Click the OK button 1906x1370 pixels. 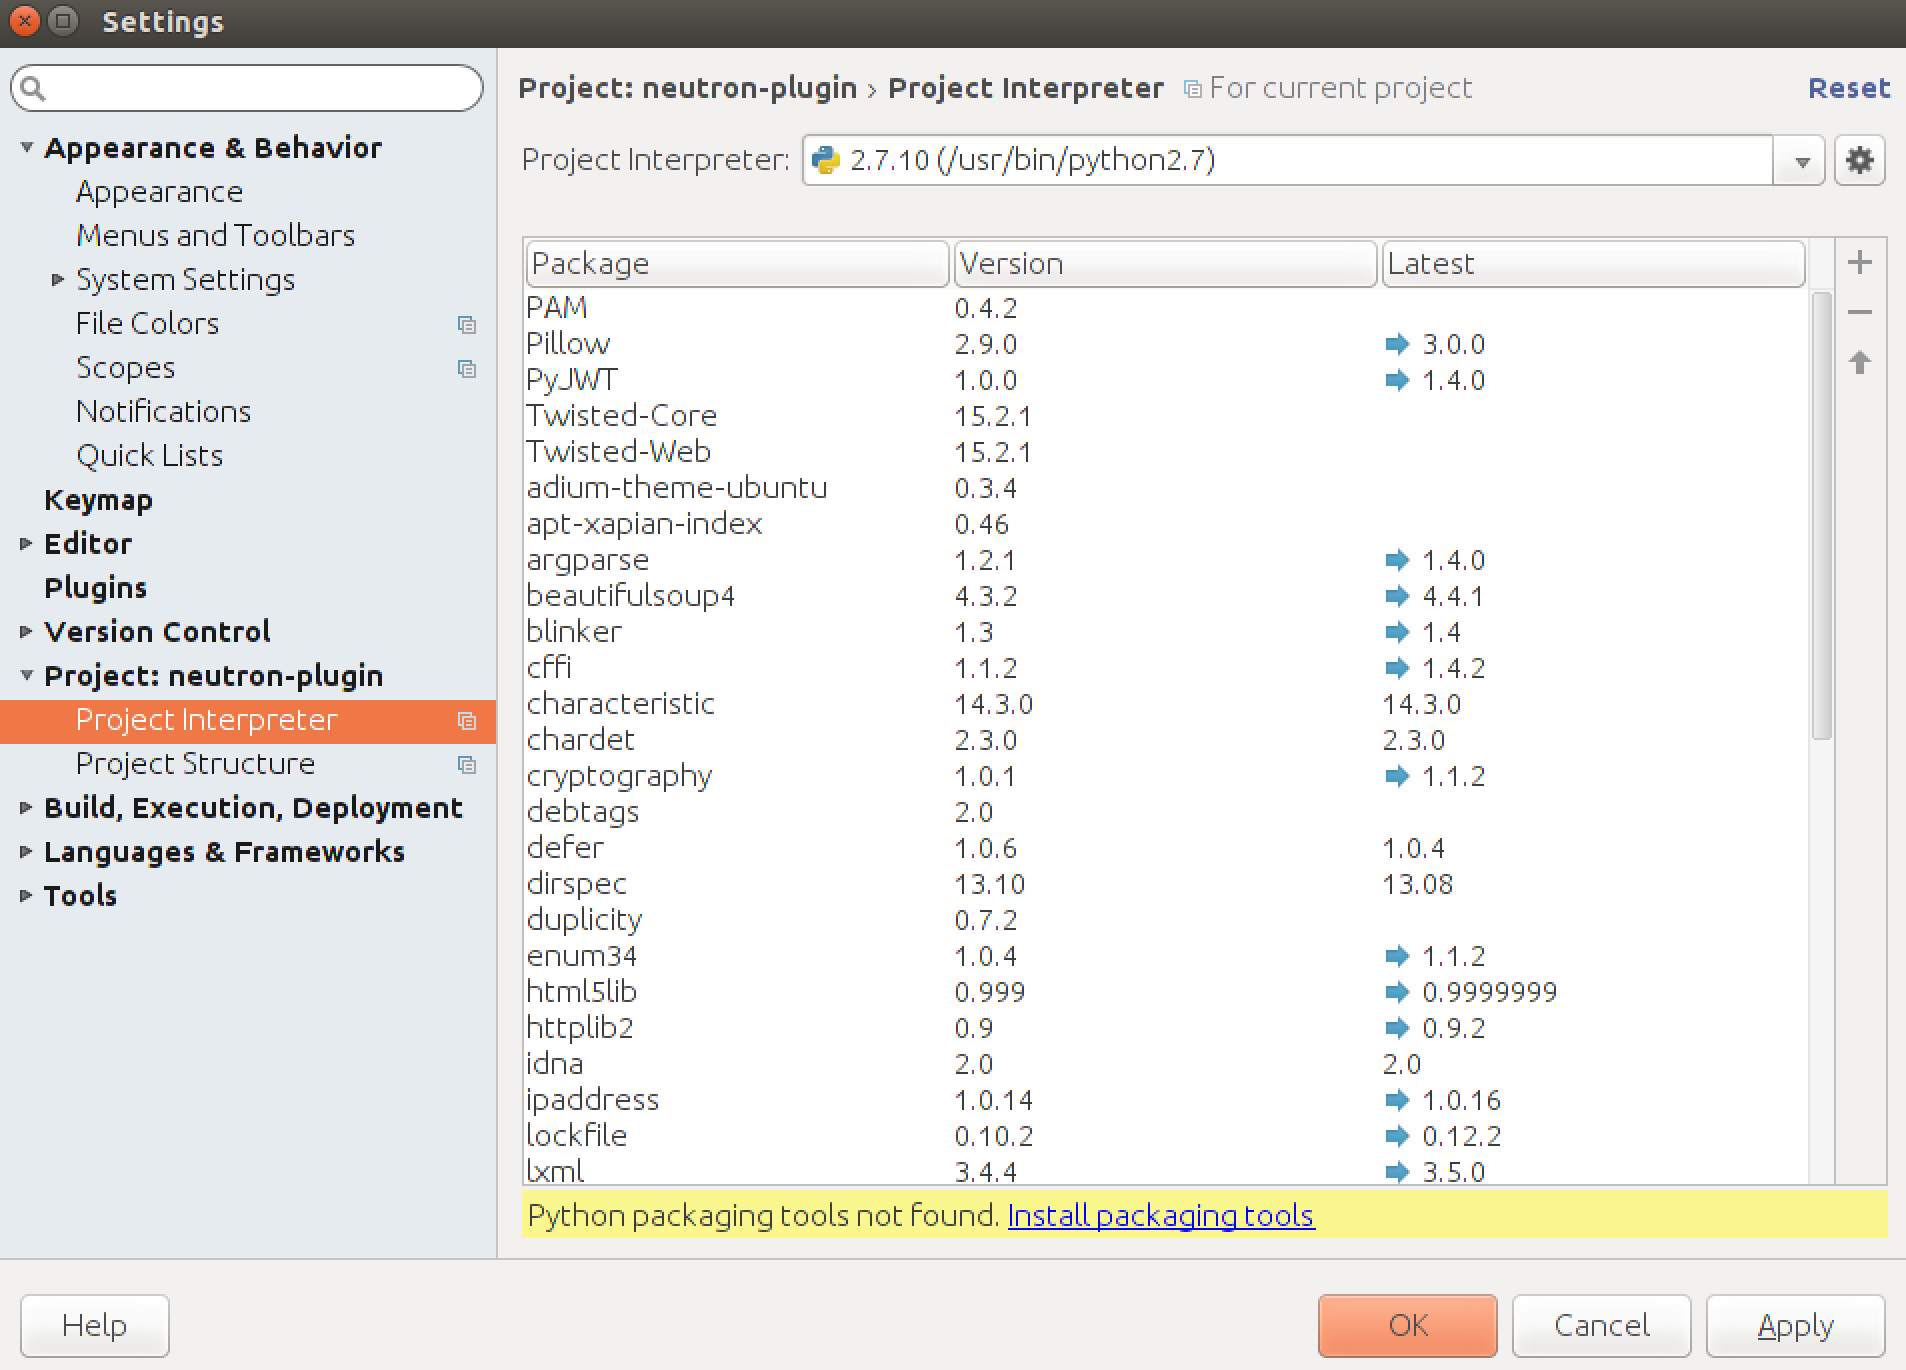pos(1407,1326)
